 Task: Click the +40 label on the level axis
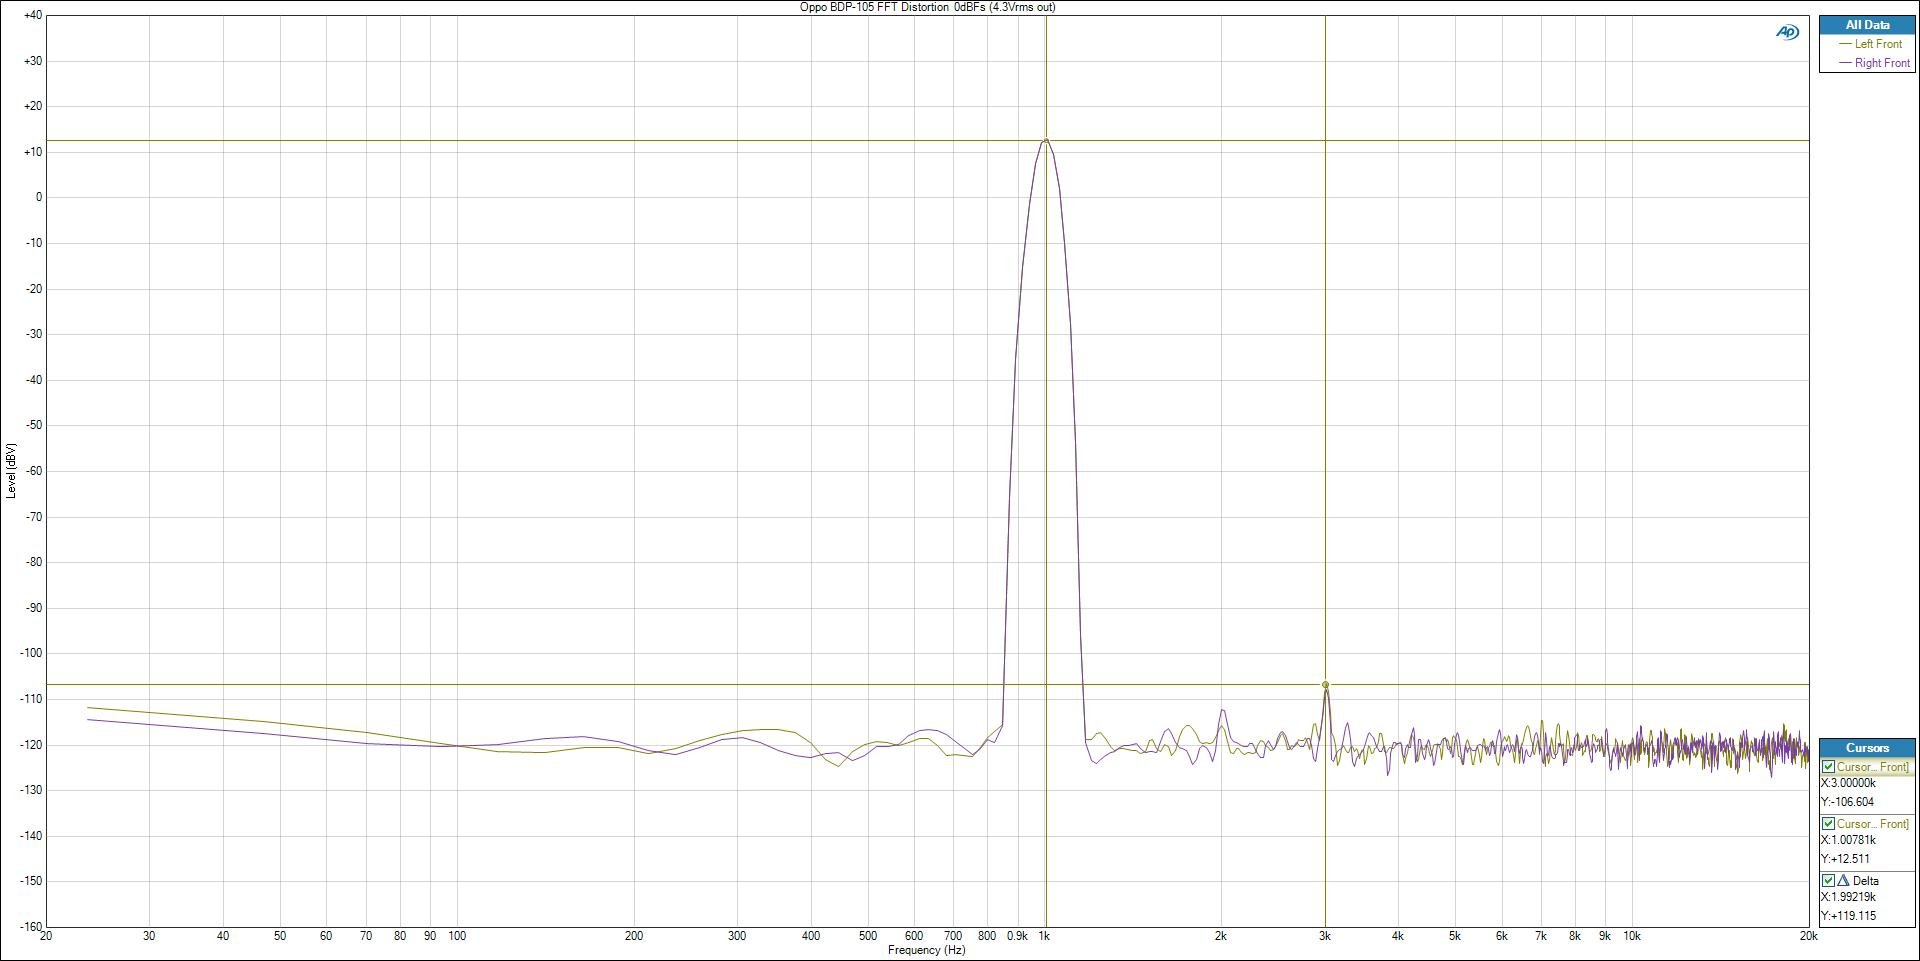coord(32,15)
